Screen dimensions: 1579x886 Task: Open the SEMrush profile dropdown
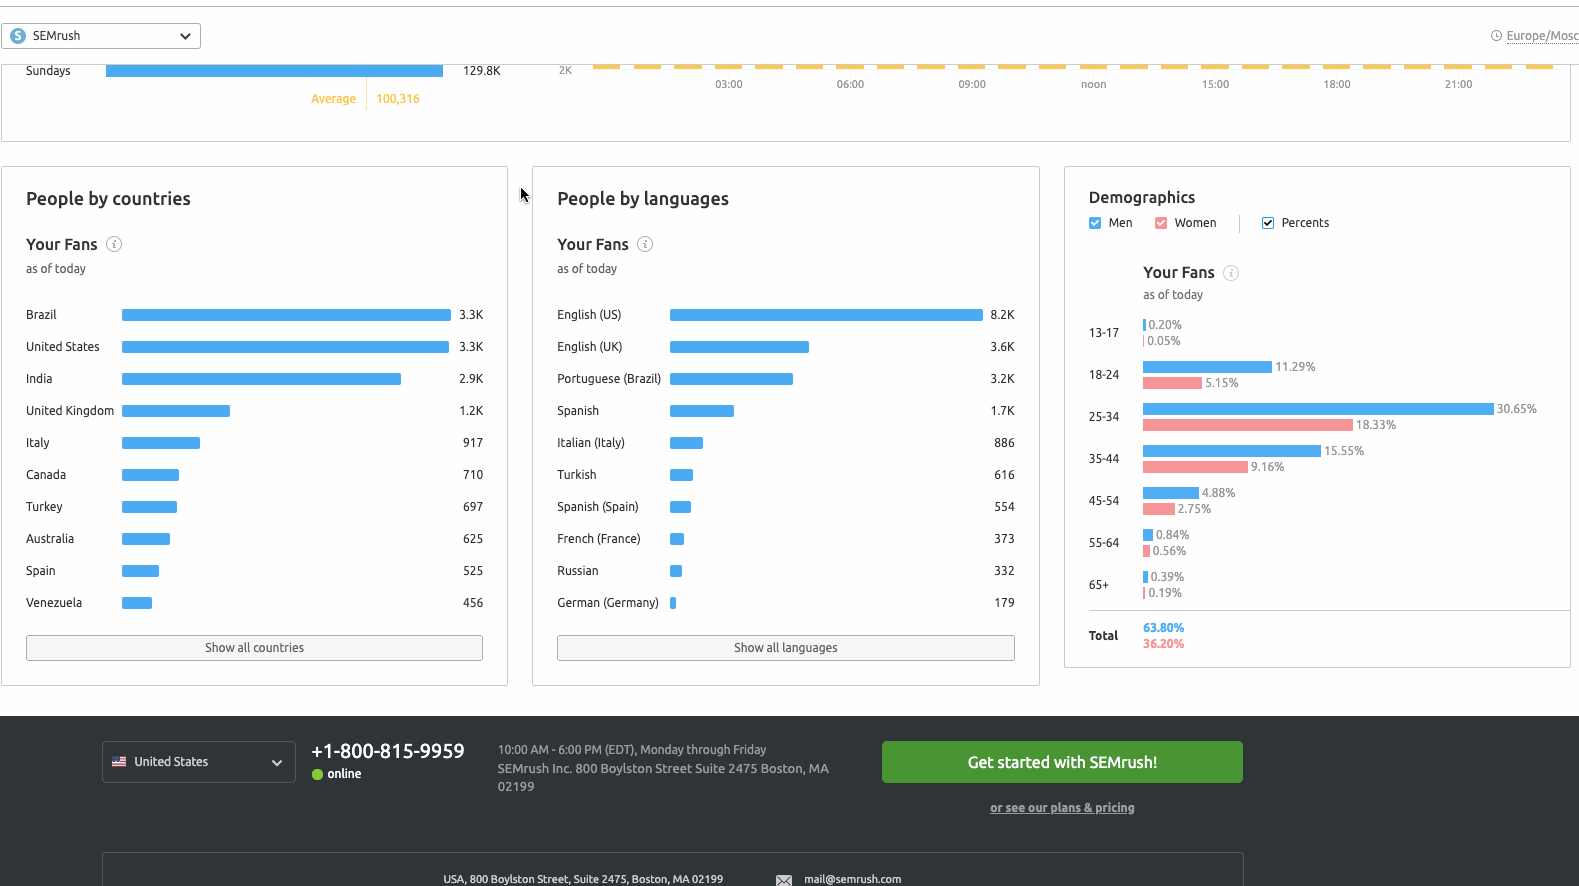click(101, 36)
